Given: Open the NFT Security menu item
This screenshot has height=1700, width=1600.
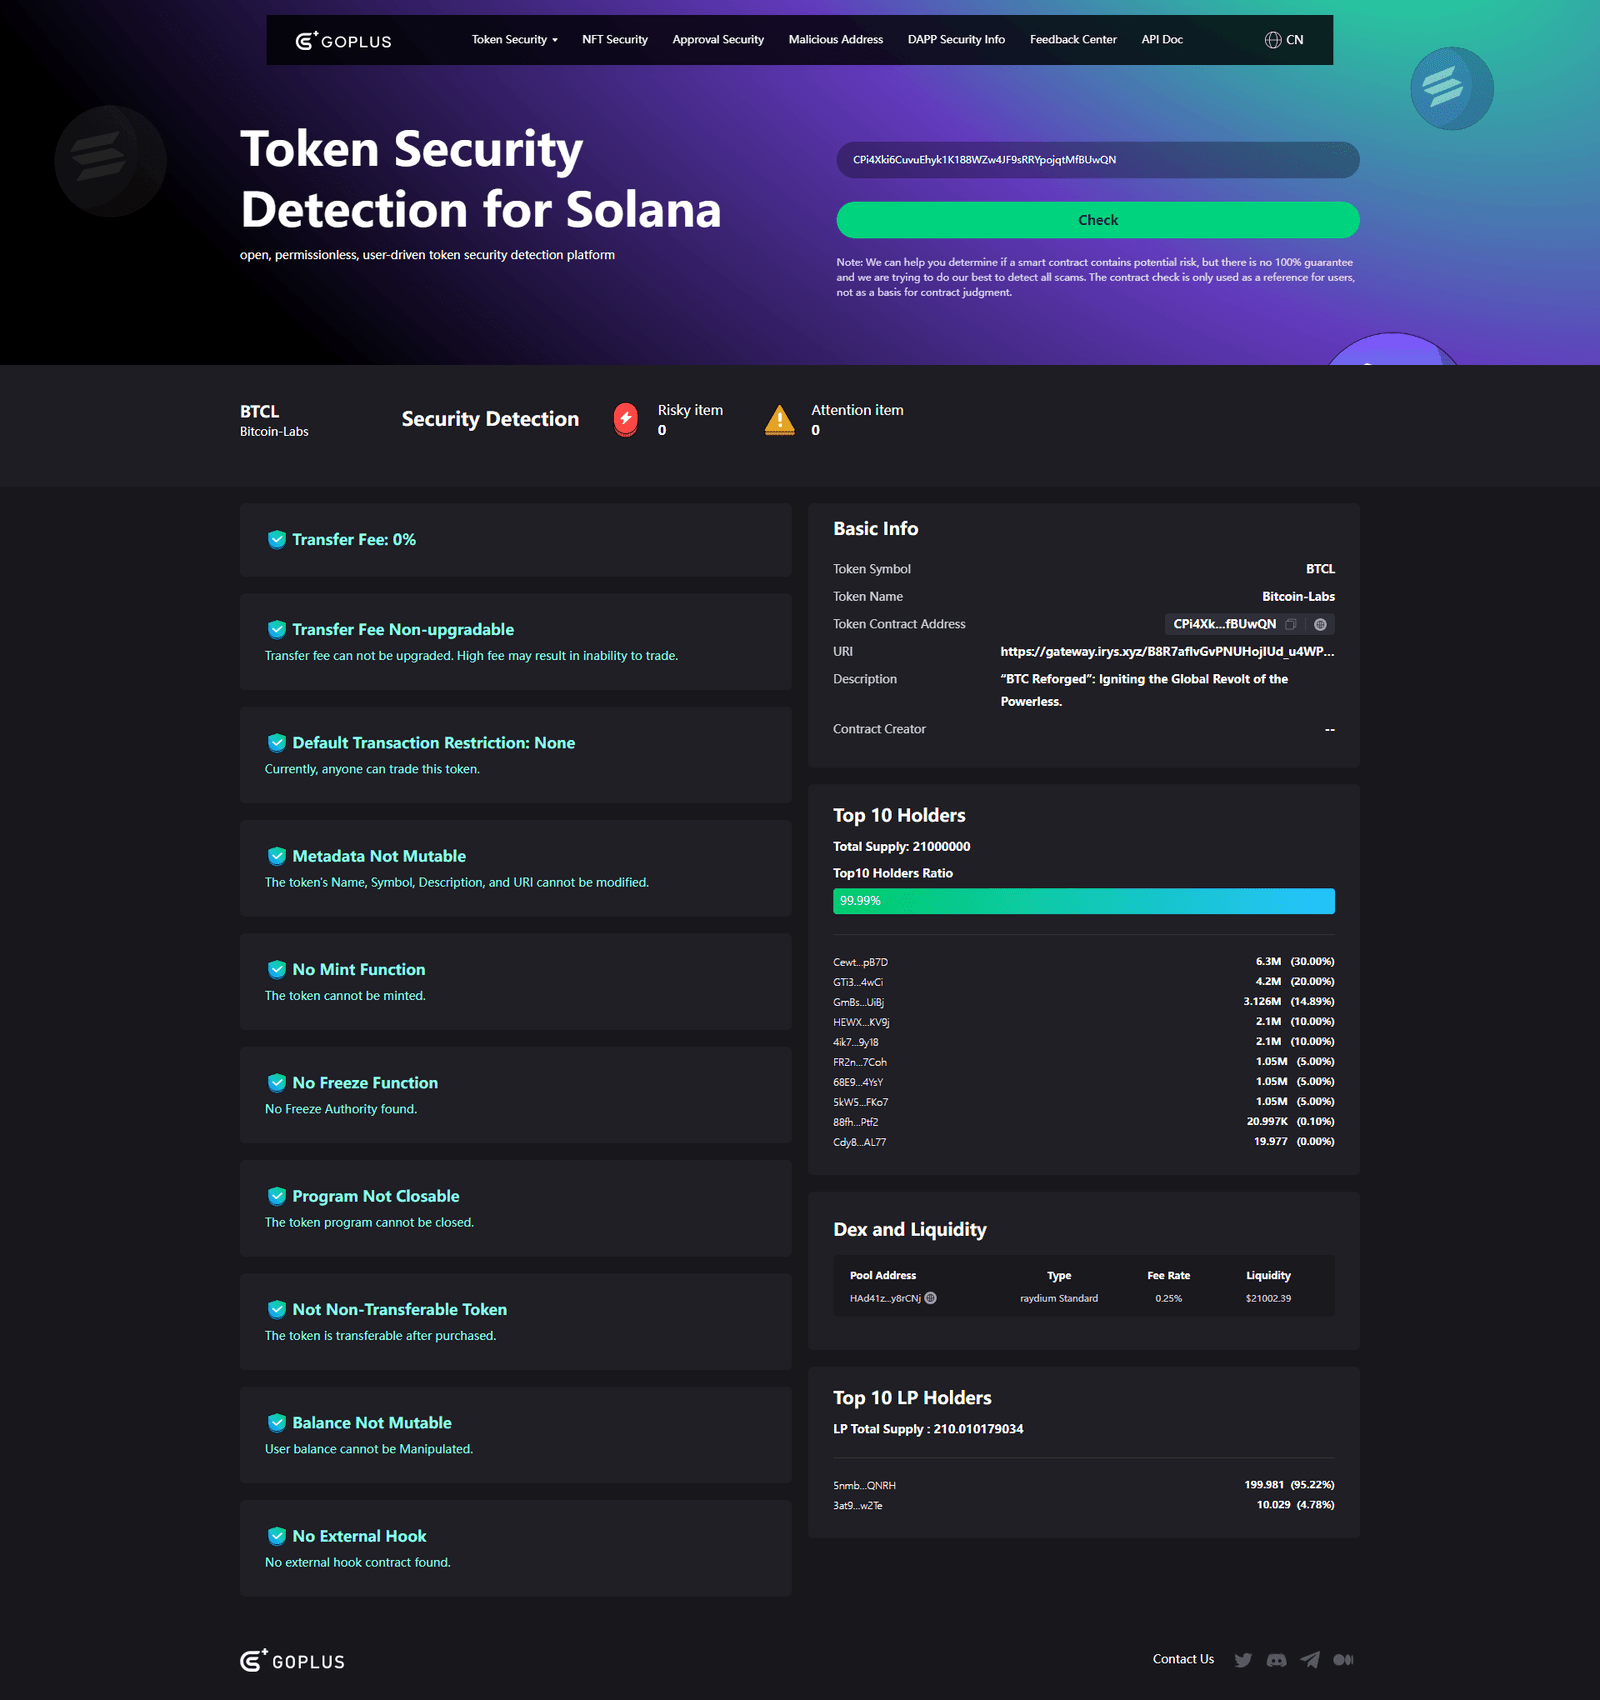Looking at the screenshot, I should click(615, 40).
